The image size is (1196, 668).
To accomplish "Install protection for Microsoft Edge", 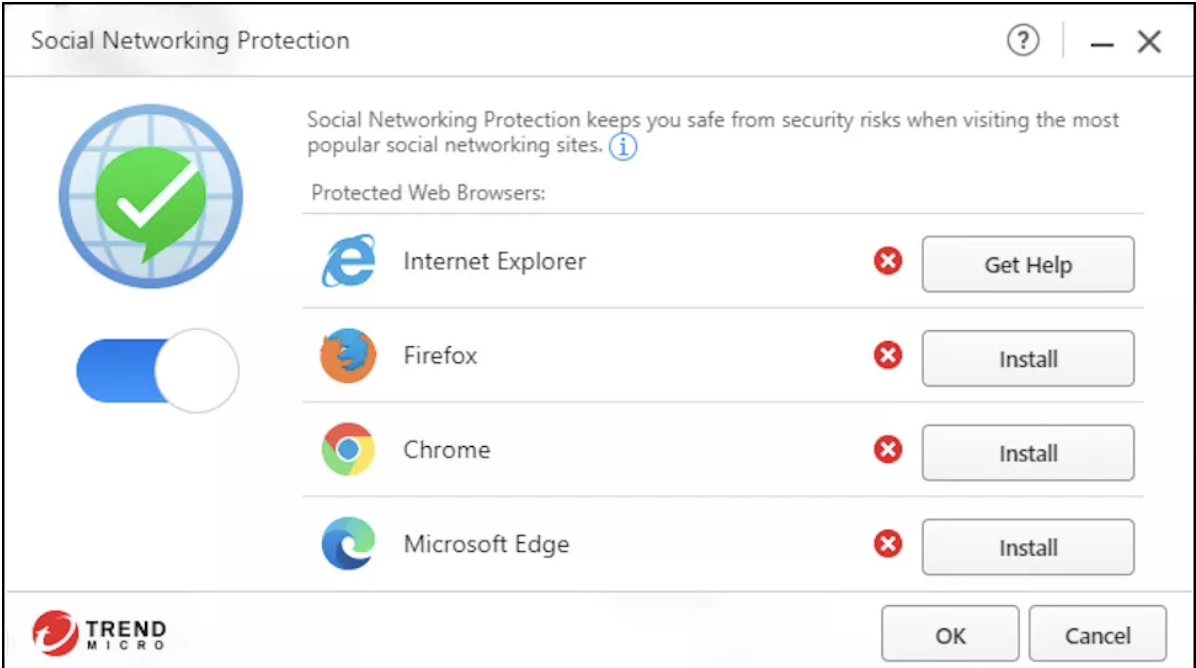I will [x=1027, y=547].
